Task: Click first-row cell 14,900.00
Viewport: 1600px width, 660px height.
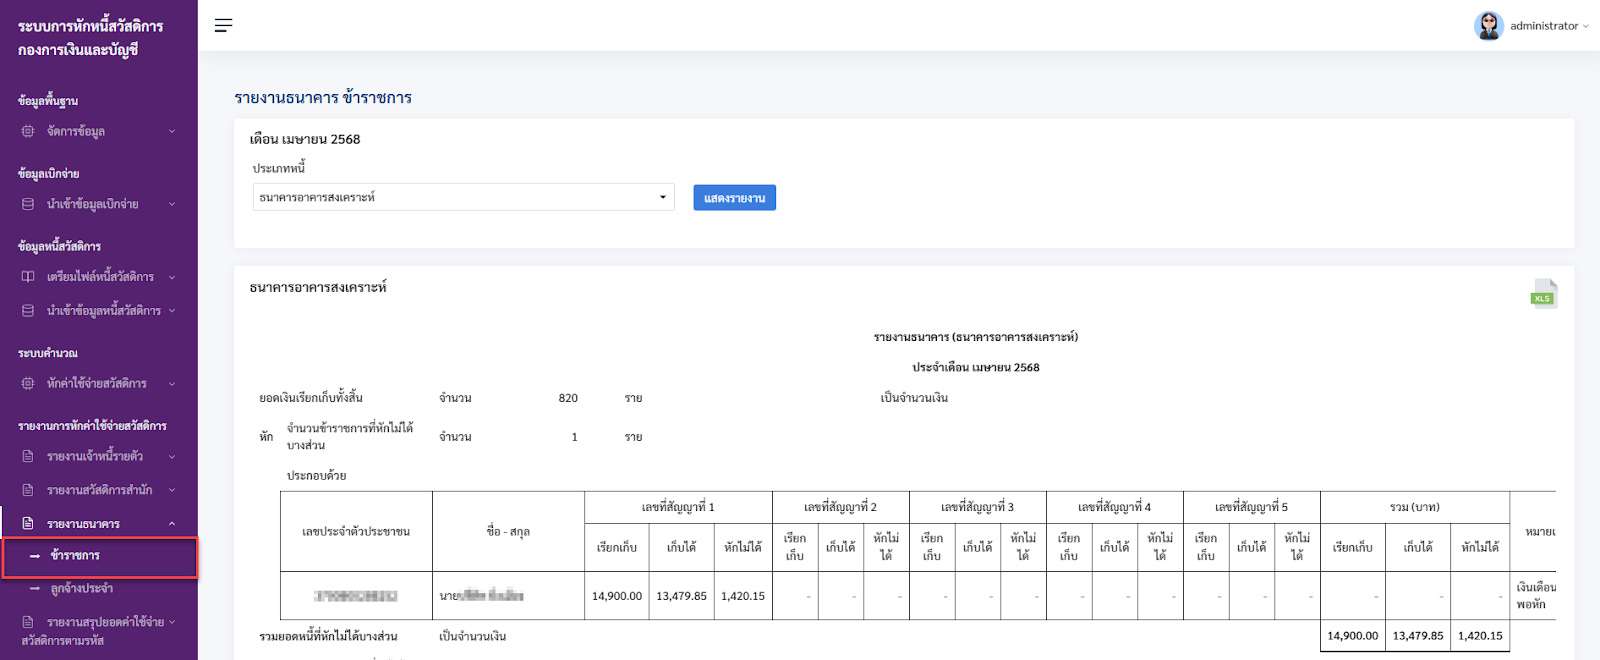Action: (617, 596)
